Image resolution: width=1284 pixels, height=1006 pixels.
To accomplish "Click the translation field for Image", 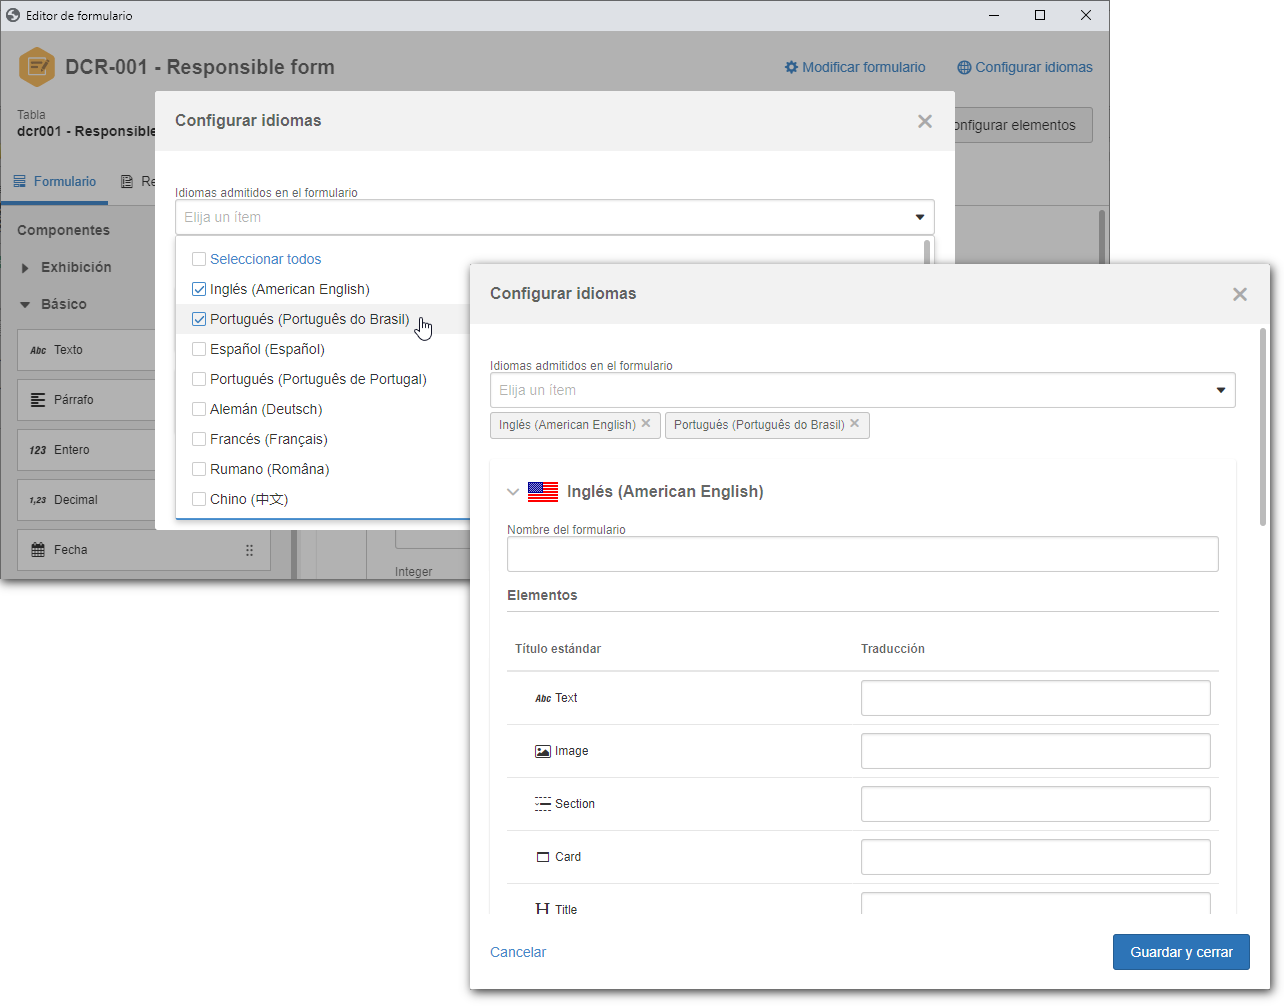I will (1035, 751).
